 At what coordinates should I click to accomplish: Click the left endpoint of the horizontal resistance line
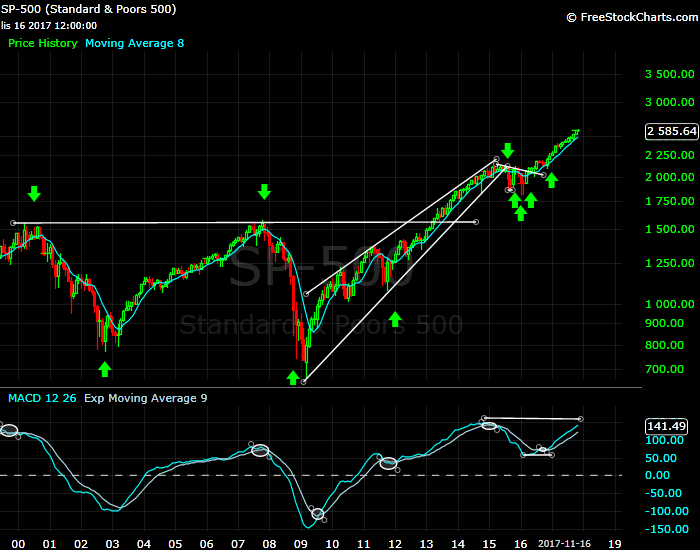pos(12,223)
